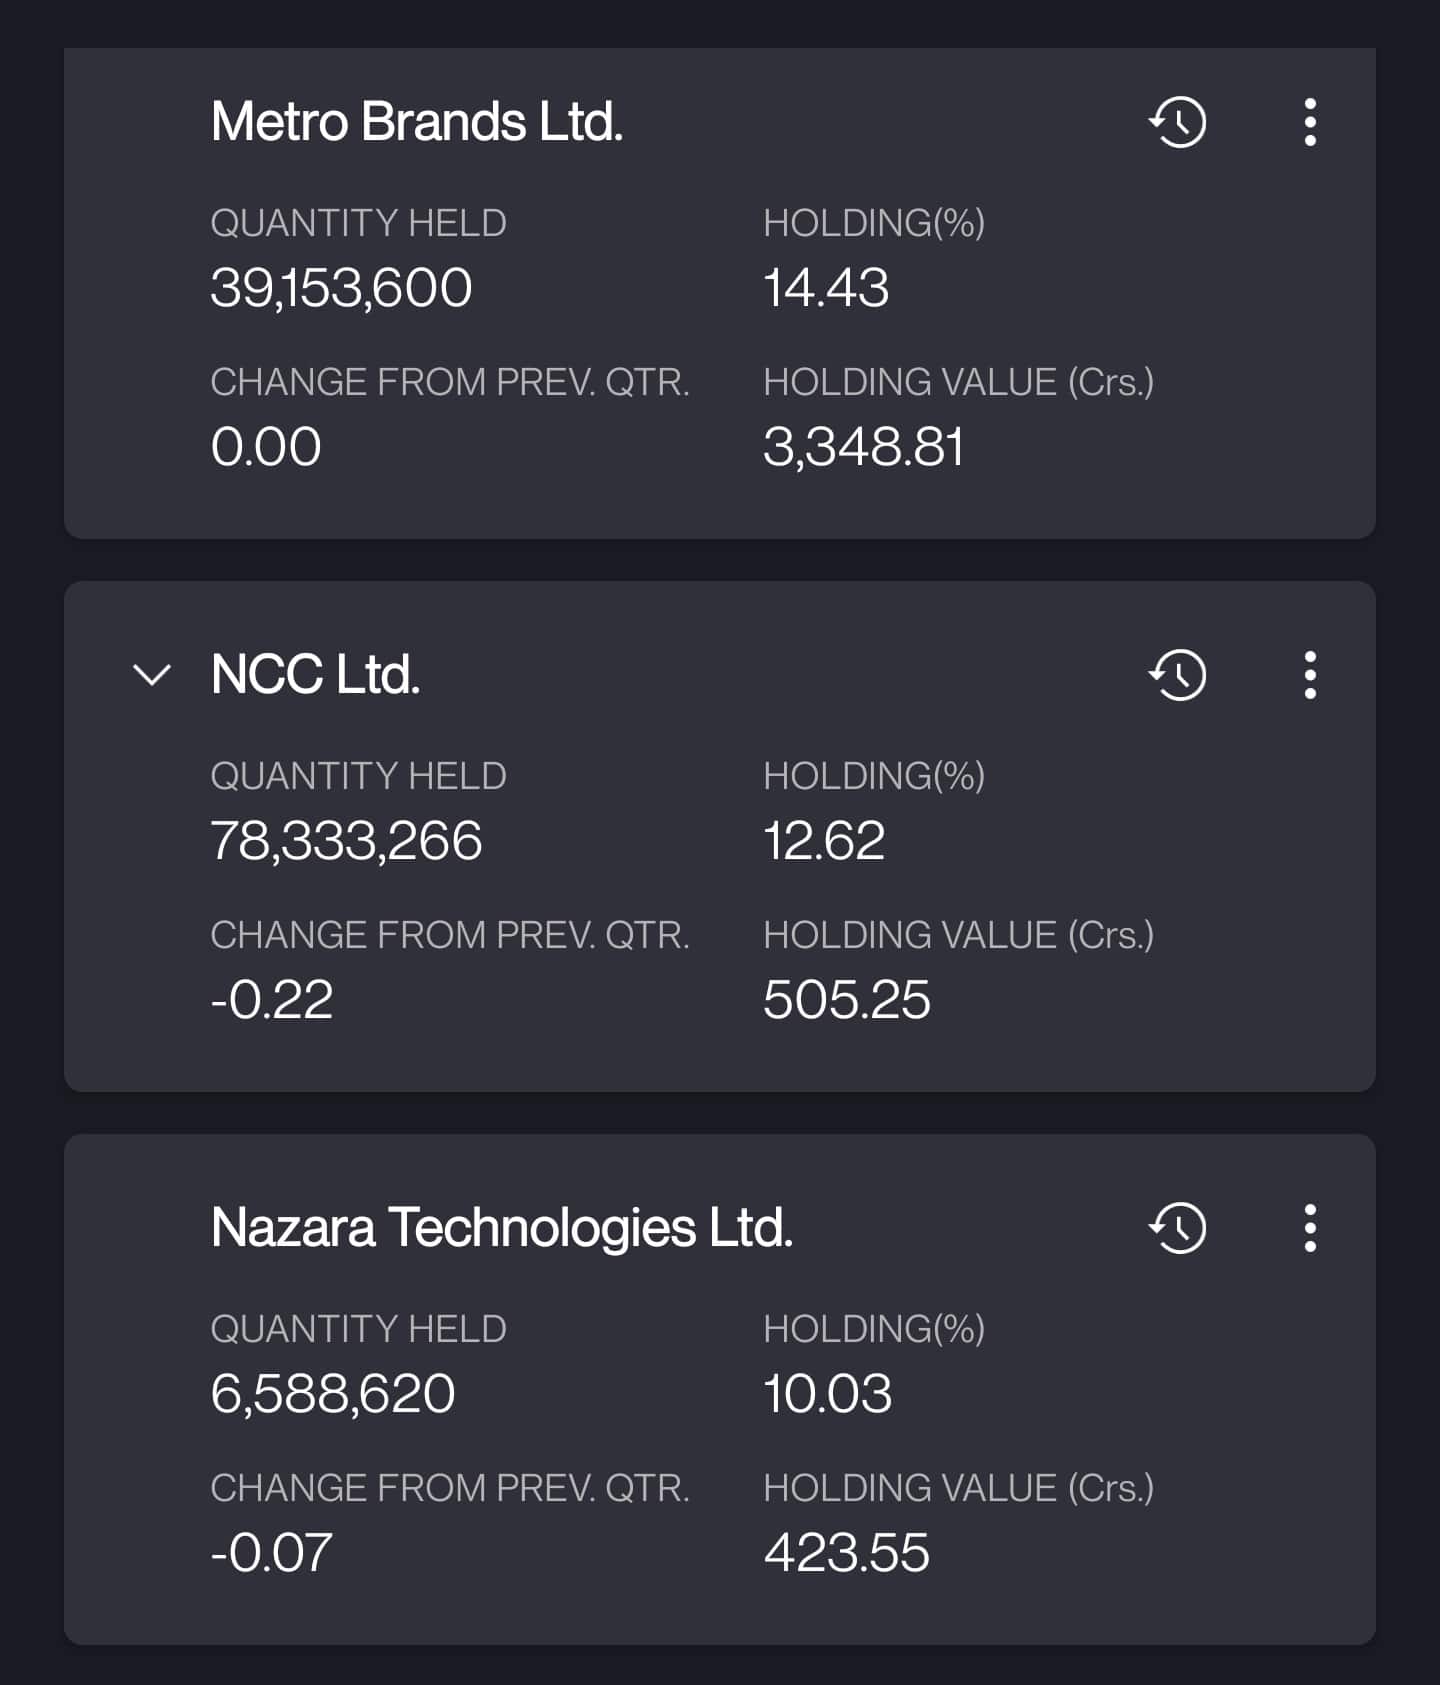Select Metro Brands holding value 3,348.81
Viewport: 1440px width, 1685px height.
pos(863,447)
